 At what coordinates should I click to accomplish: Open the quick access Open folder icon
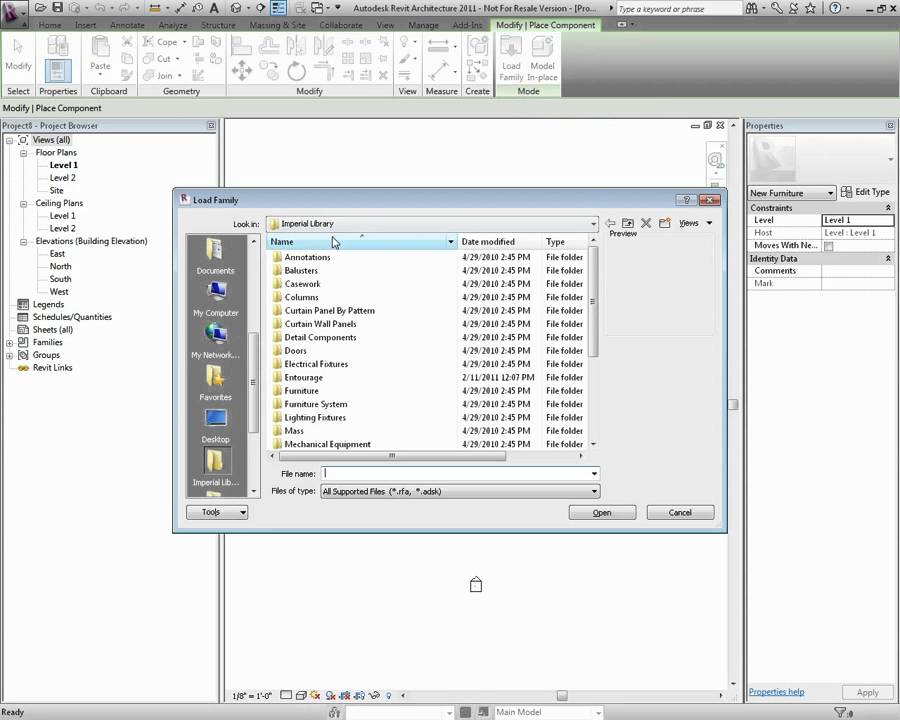pyautogui.click(x=40, y=7)
